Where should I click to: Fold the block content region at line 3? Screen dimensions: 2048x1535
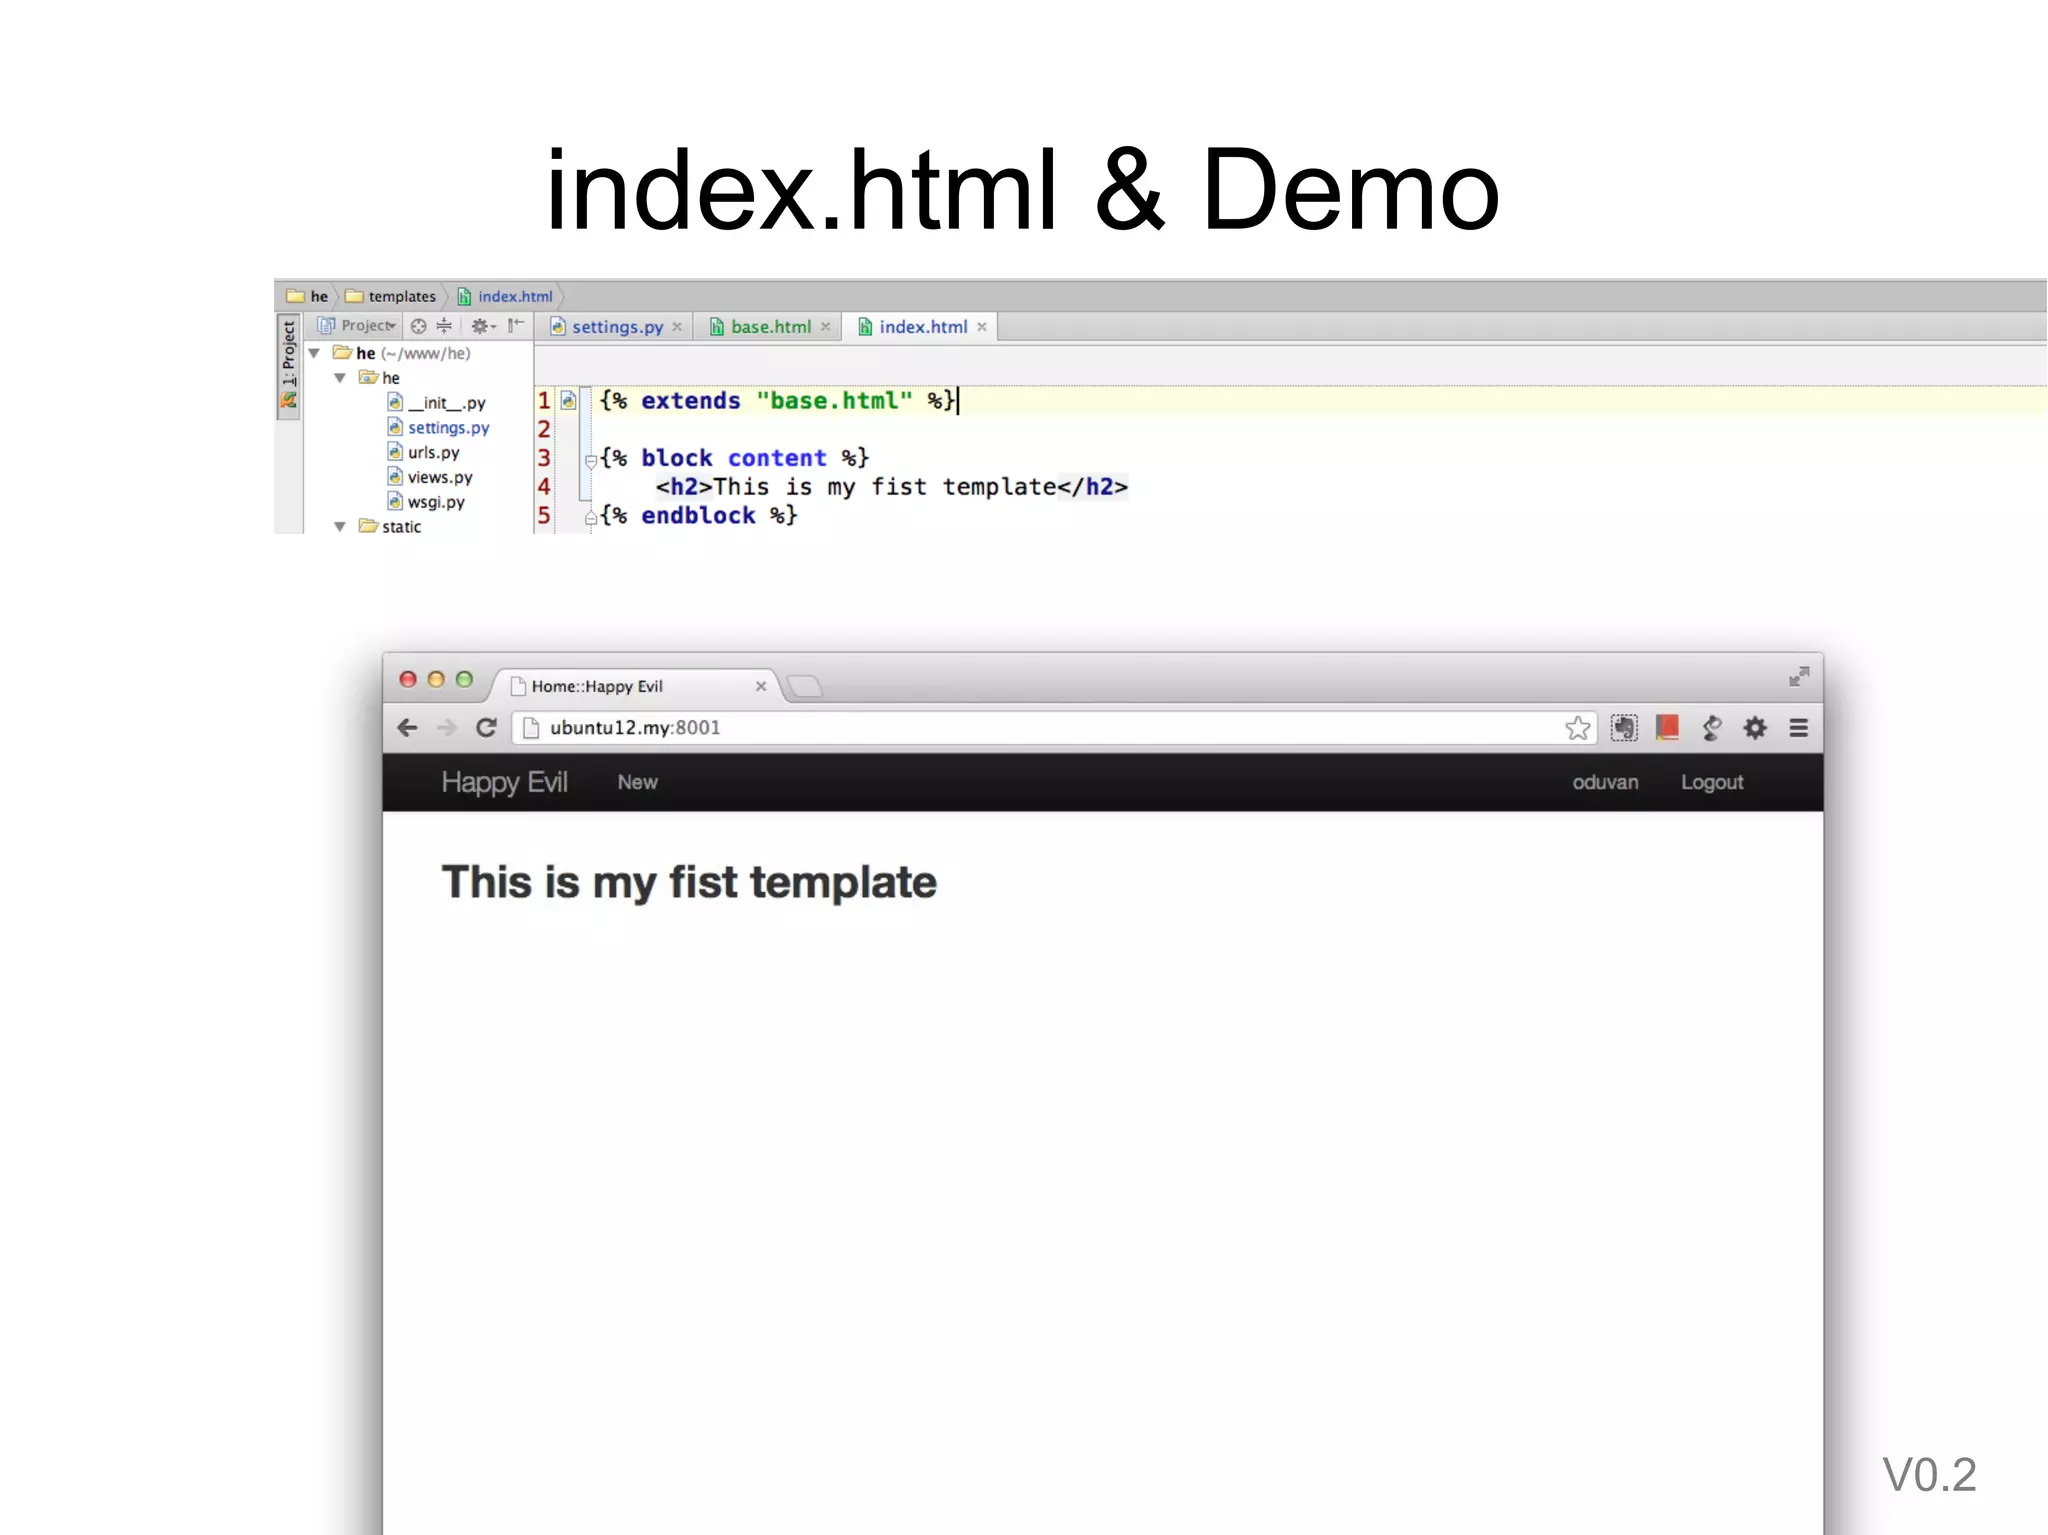point(591,460)
